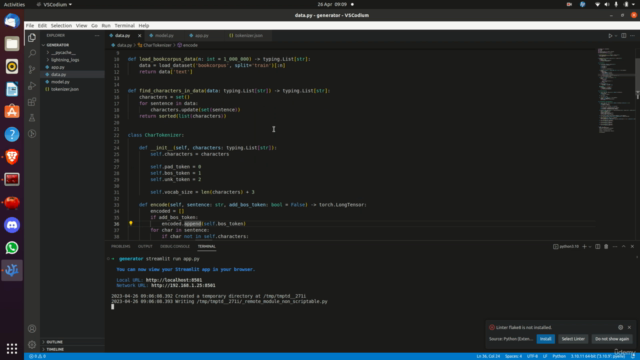The height and width of the screenshot is (360, 640).
Task: Open the Terminal menu
Action: click(x=124, y=26)
